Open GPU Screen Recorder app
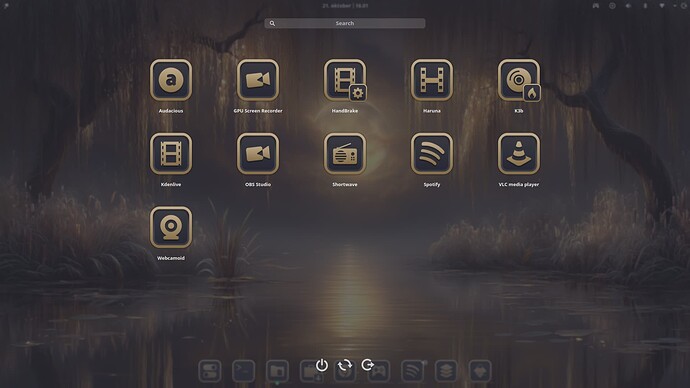The height and width of the screenshot is (388, 690). 258,80
